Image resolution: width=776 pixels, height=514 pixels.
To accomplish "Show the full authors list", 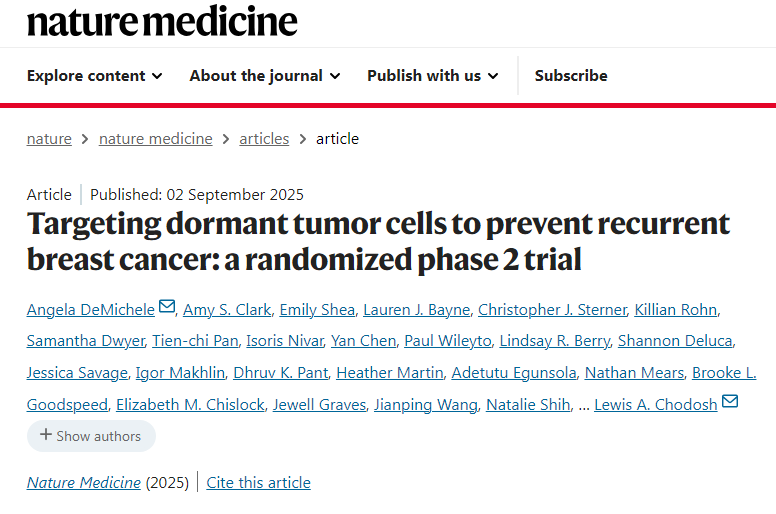I will coord(91,436).
